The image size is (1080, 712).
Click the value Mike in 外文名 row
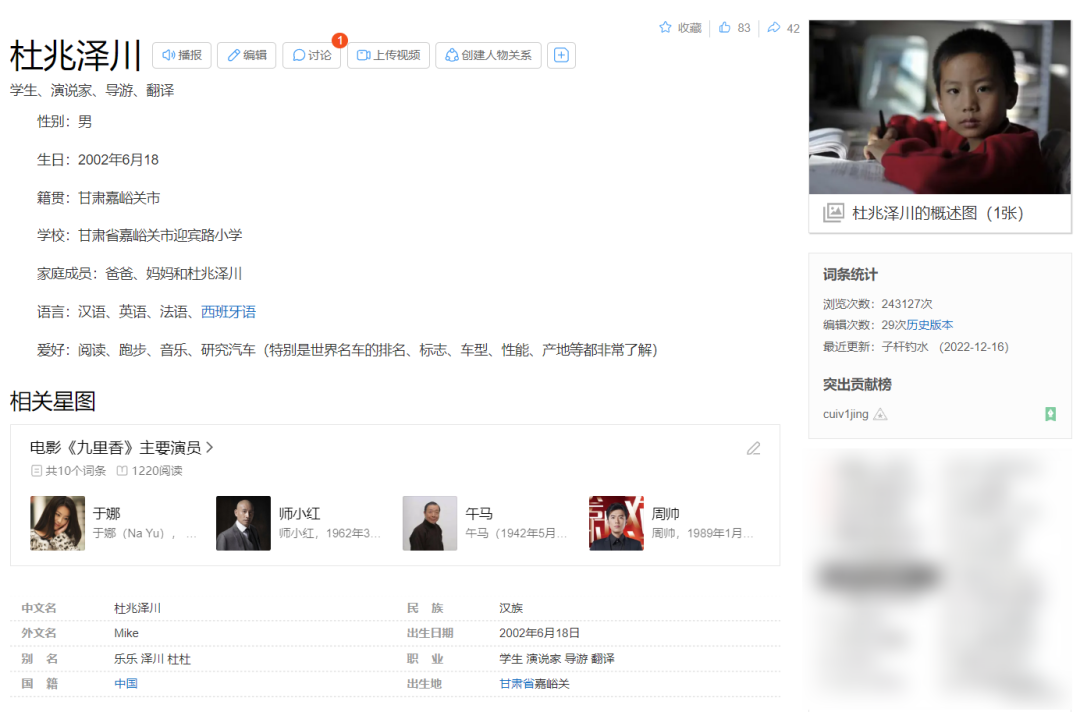click(126, 634)
